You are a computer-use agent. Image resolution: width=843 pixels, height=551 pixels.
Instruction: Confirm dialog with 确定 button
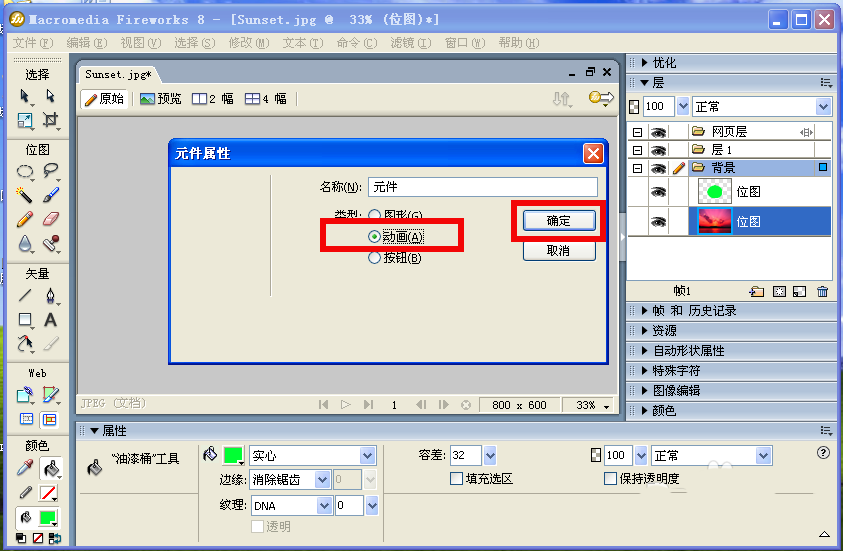pos(559,220)
